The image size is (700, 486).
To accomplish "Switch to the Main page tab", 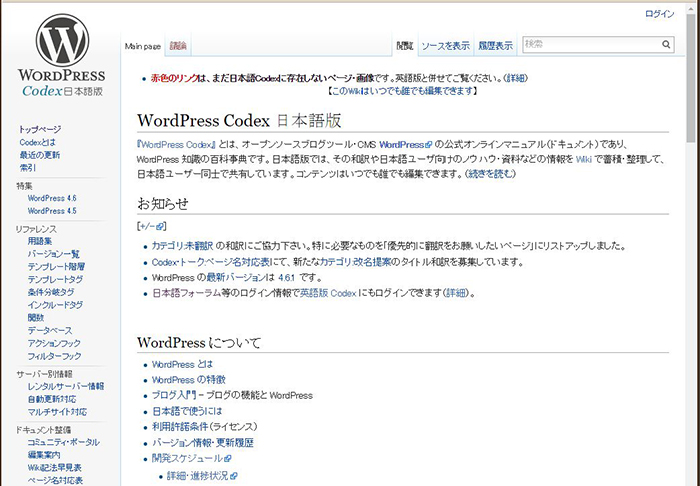I will 142,46.
